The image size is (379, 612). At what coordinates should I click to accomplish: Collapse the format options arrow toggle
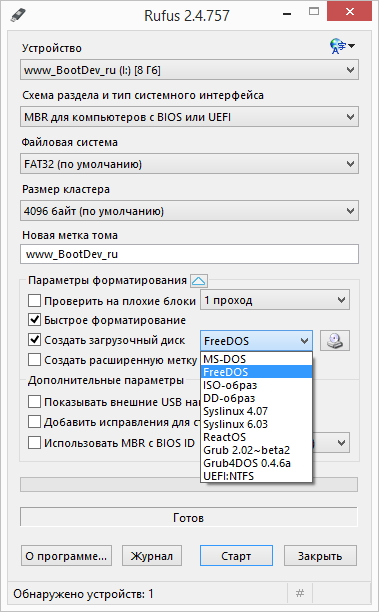(x=199, y=281)
